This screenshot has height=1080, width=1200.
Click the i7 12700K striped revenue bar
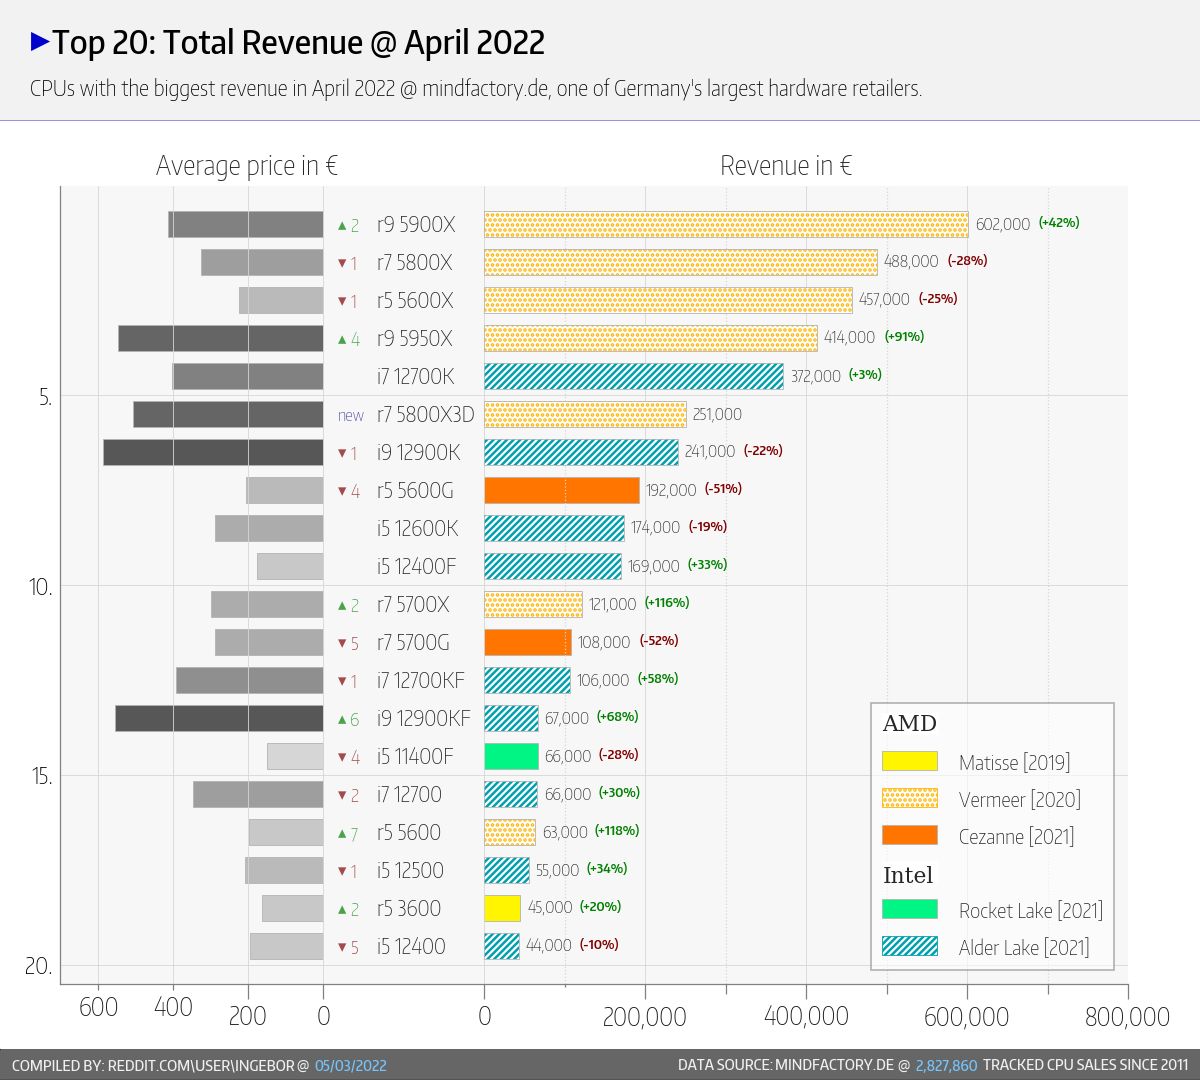634,376
